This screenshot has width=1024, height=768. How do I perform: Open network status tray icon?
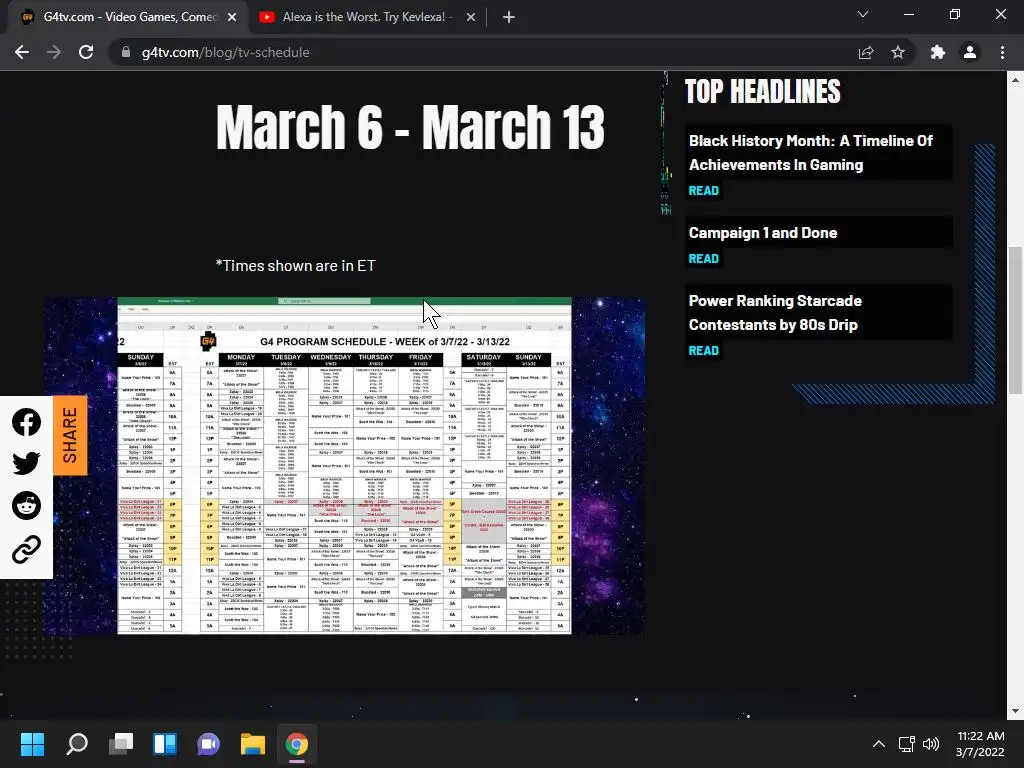tap(906, 744)
